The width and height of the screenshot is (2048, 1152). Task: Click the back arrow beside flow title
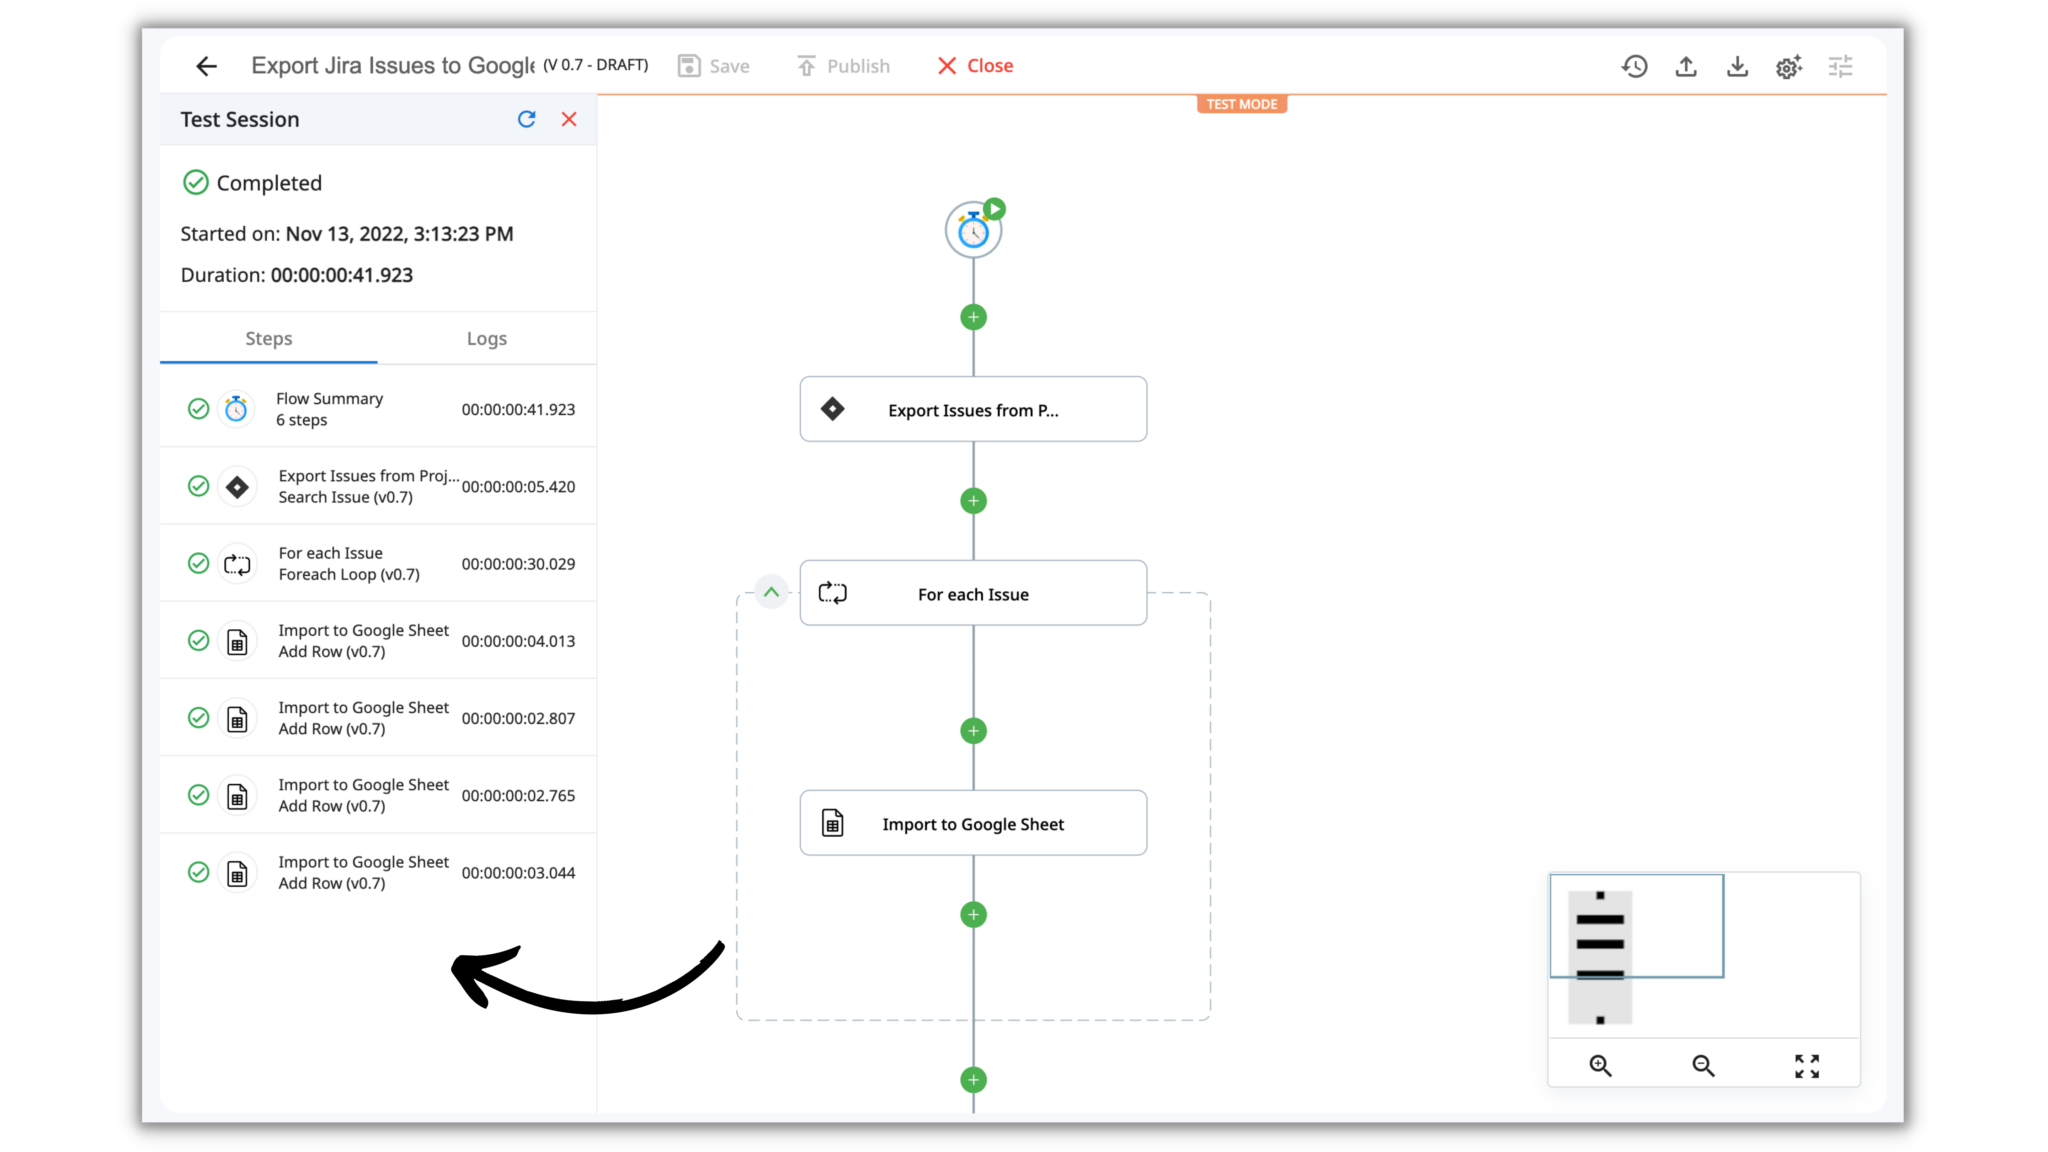pyautogui.click(x=205, y=65)
